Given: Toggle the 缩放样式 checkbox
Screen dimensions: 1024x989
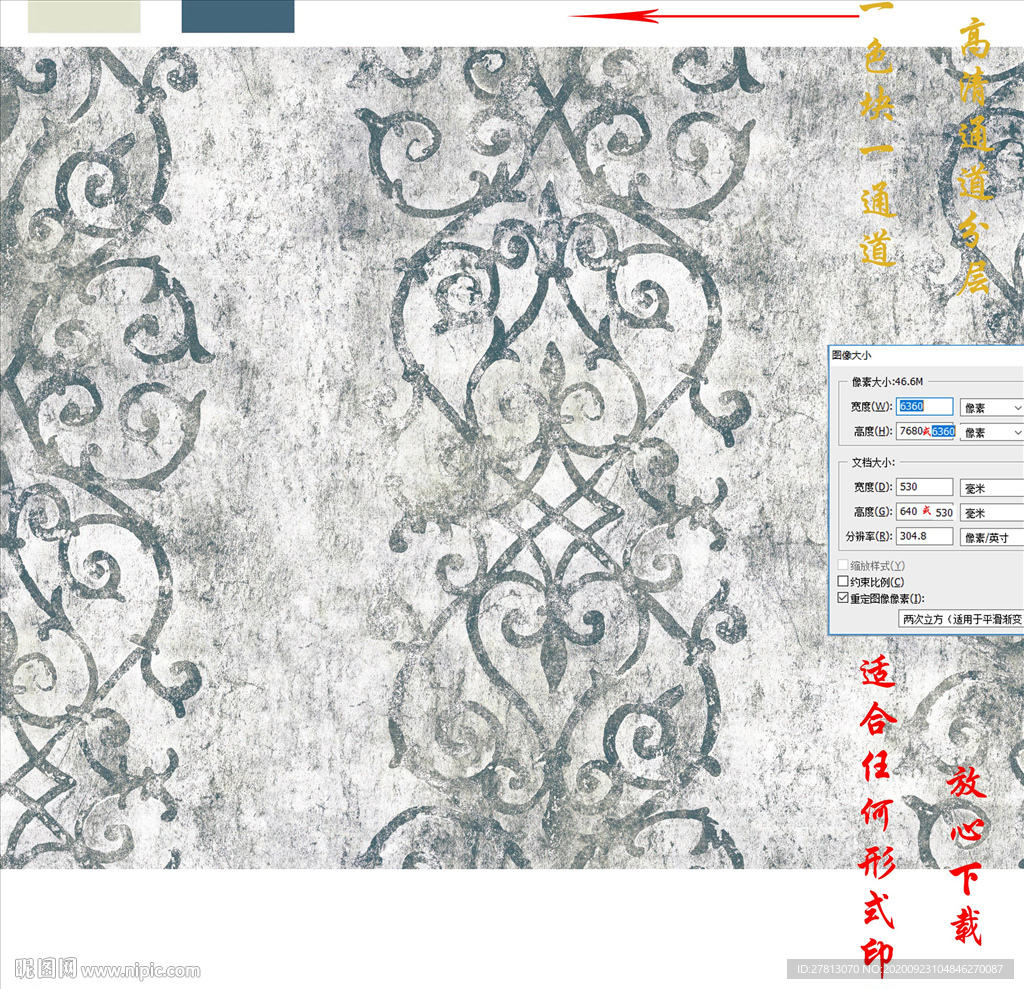Looking at the screenshot, I should [842, 566].
